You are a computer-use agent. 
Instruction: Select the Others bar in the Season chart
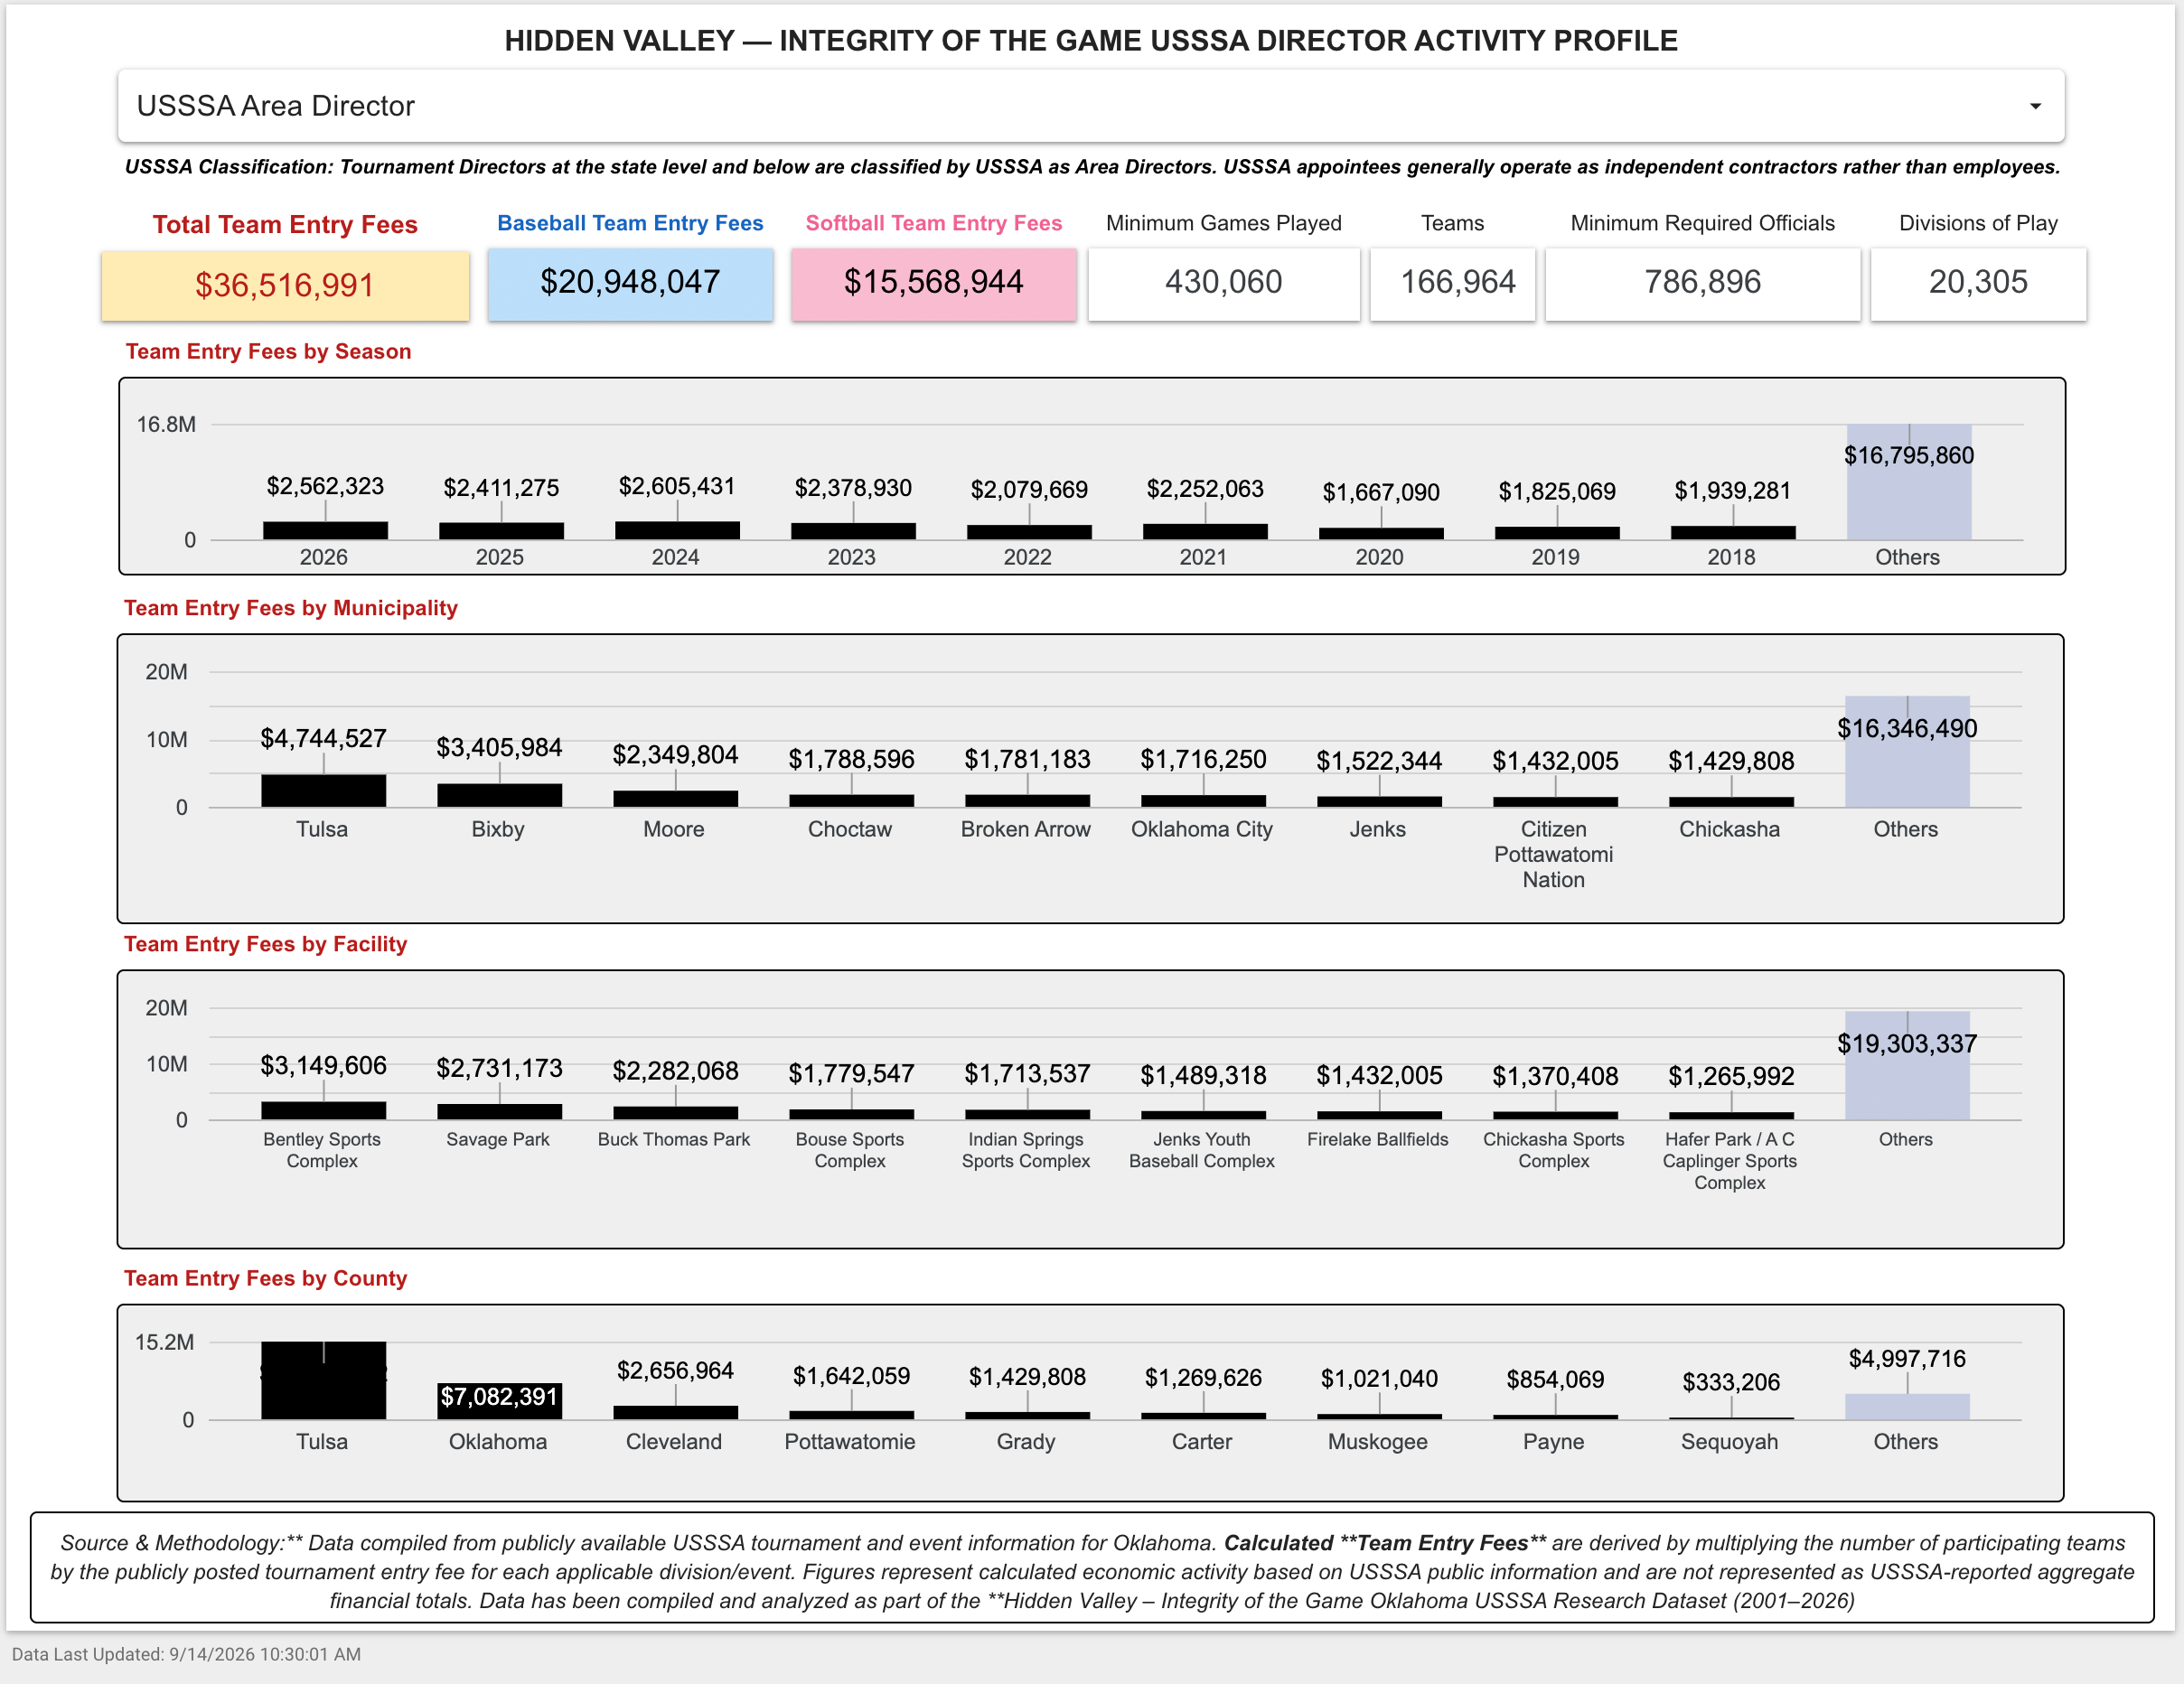click(1909, 482)
